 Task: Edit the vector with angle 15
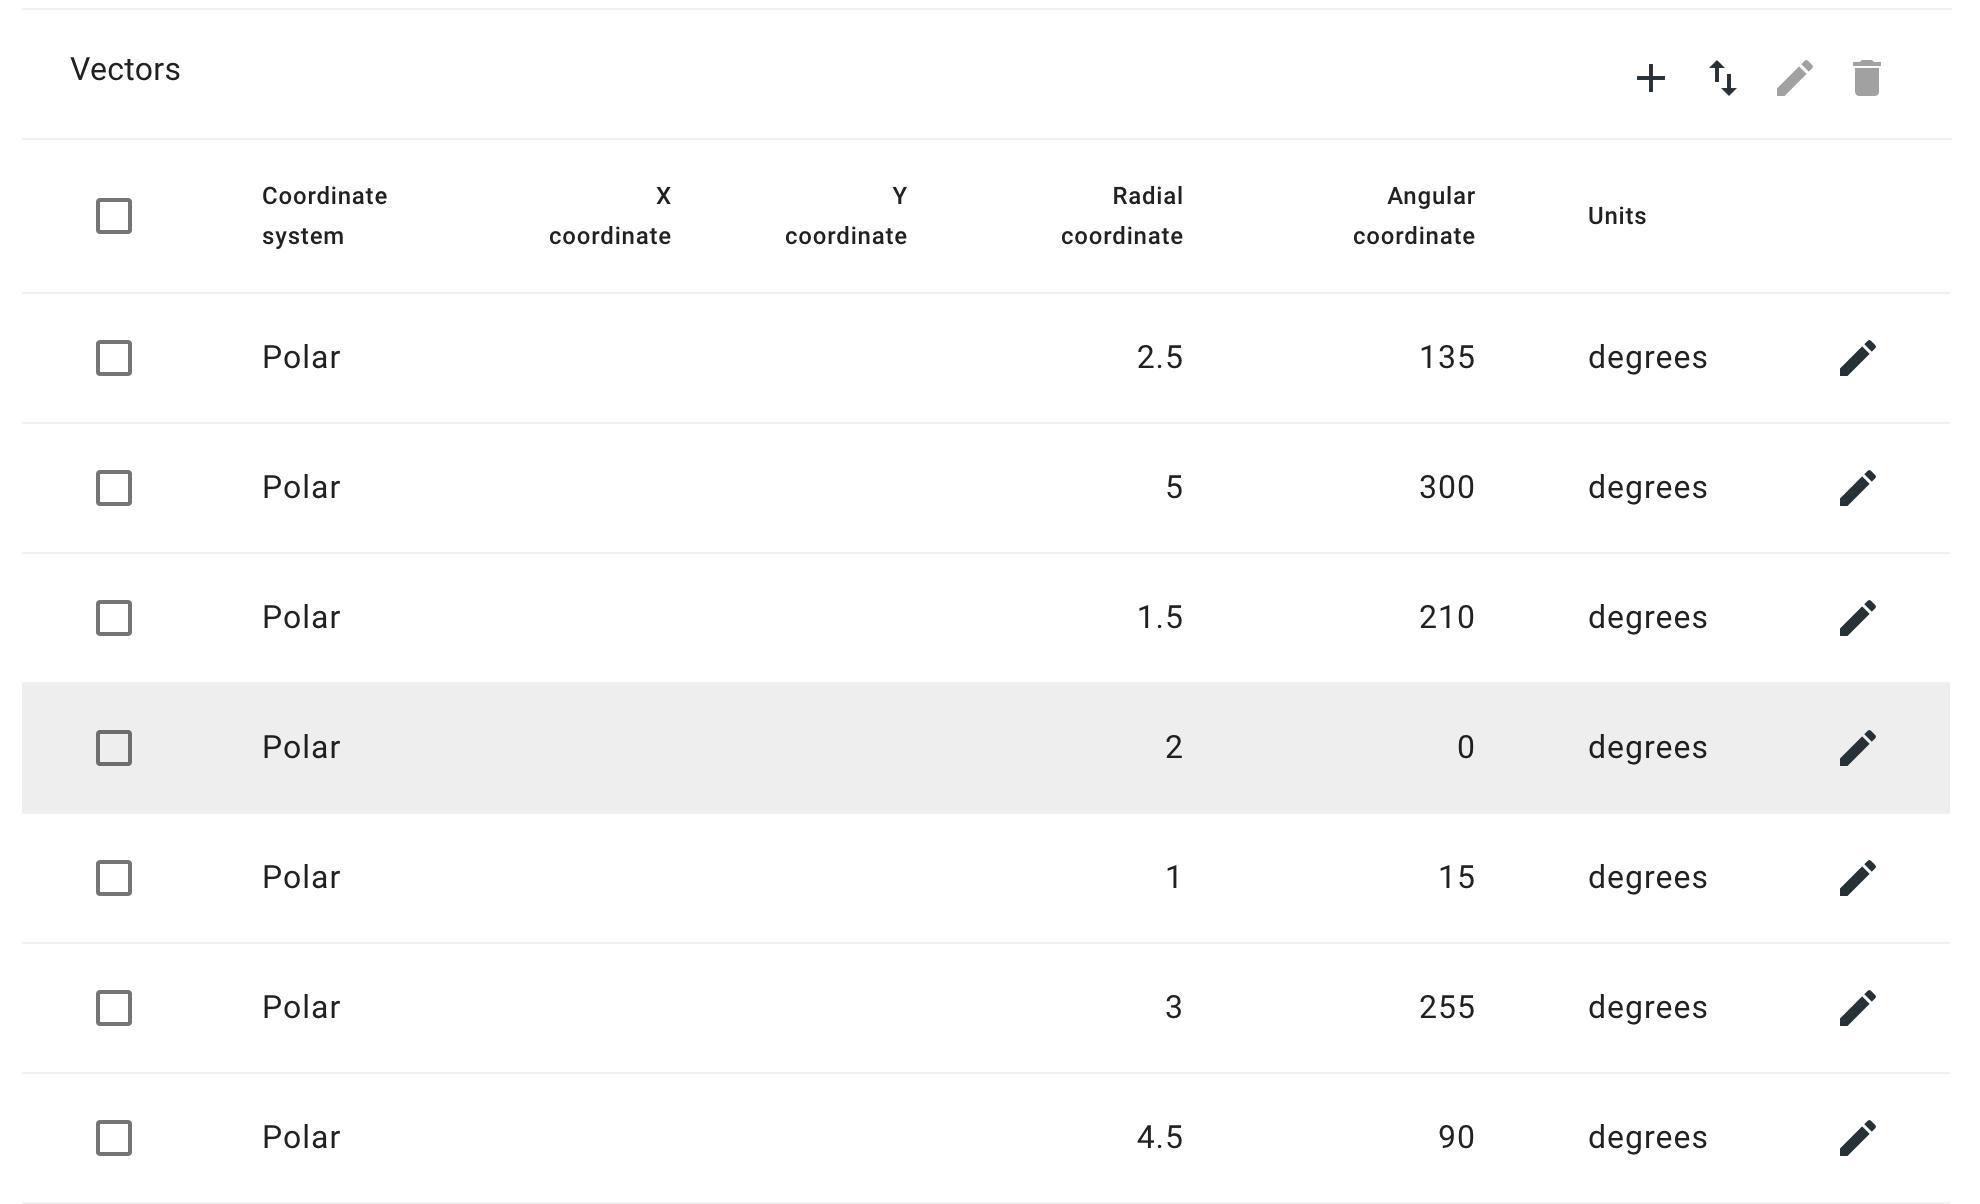coord(1857,878)
